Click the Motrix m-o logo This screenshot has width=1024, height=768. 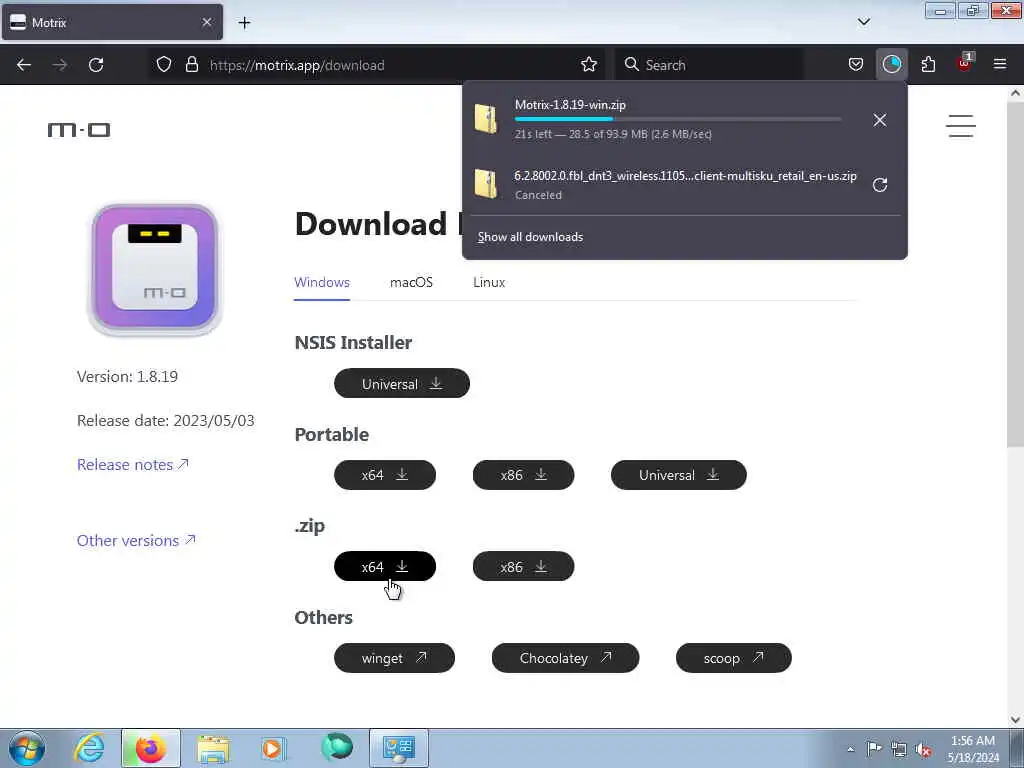tap(79, 130)
